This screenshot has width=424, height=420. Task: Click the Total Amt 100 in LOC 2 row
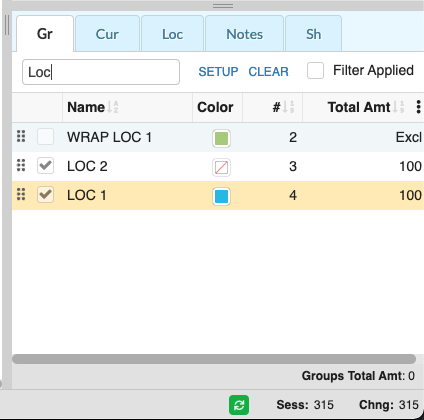pyautogui.click(x=411, y=166)
